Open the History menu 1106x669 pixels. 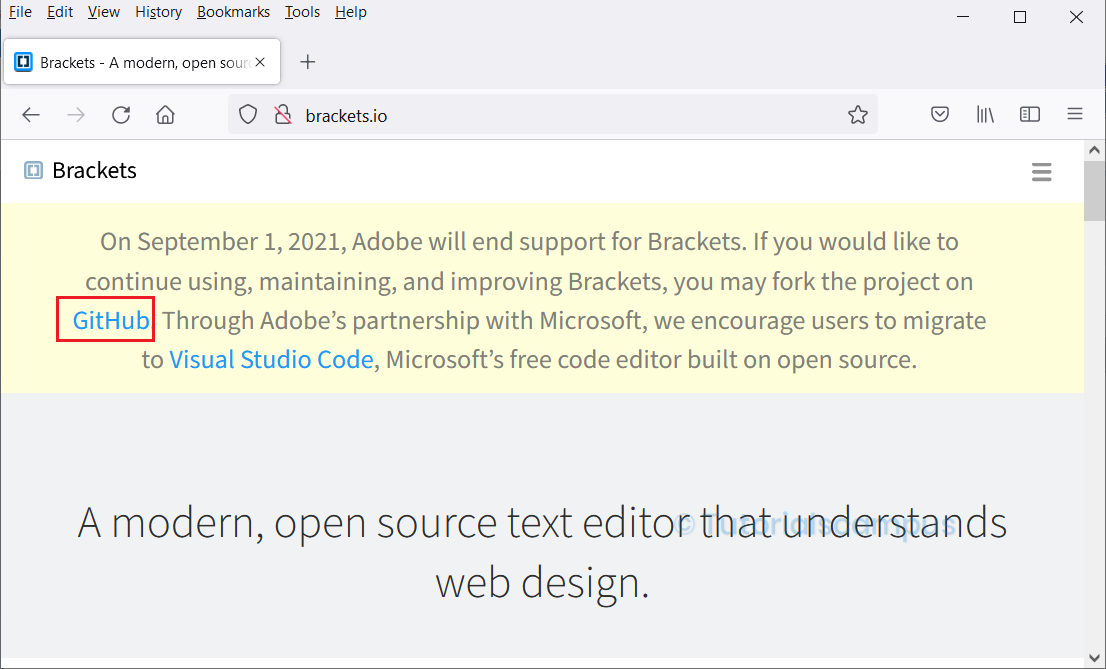click(x=158, y=12)
